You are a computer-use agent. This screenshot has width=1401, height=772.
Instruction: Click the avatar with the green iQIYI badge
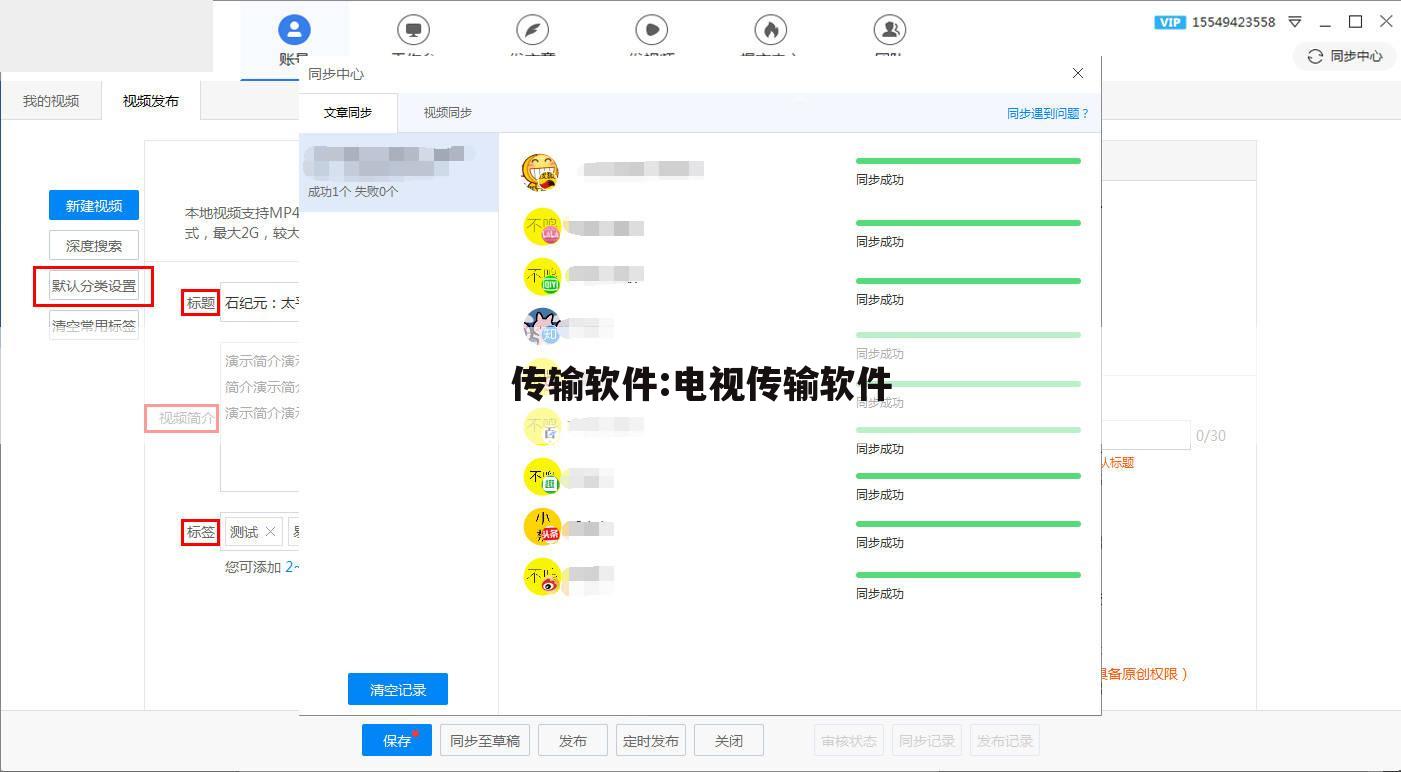(543, 277)
